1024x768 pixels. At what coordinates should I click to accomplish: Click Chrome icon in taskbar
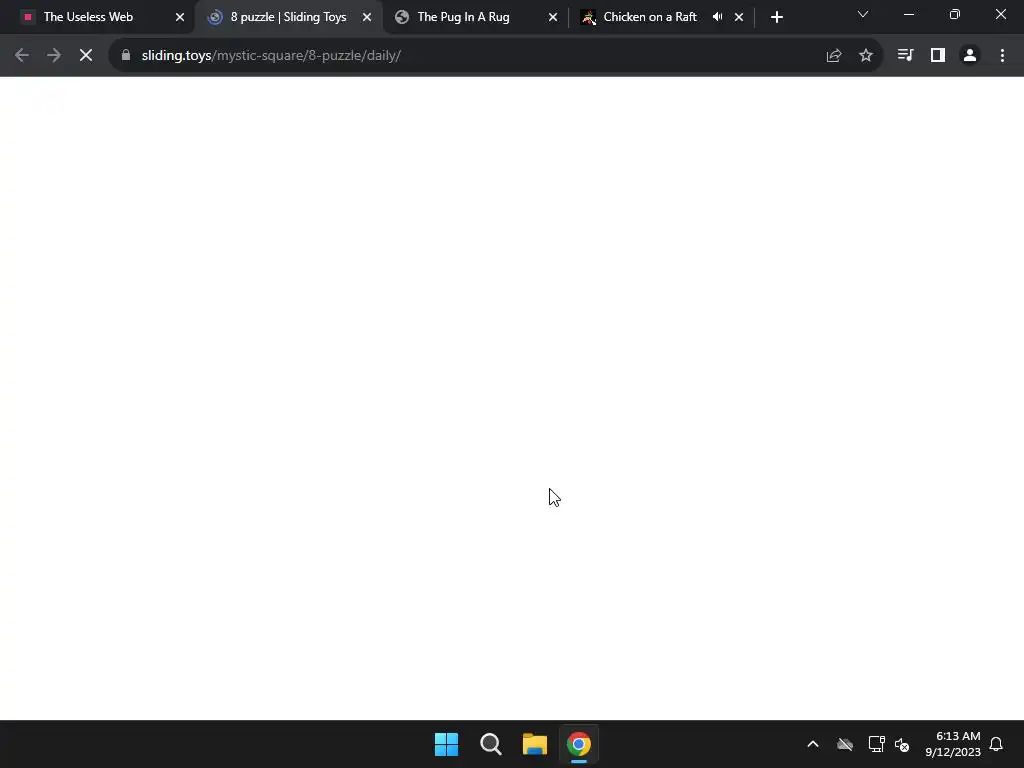[579, 744]
